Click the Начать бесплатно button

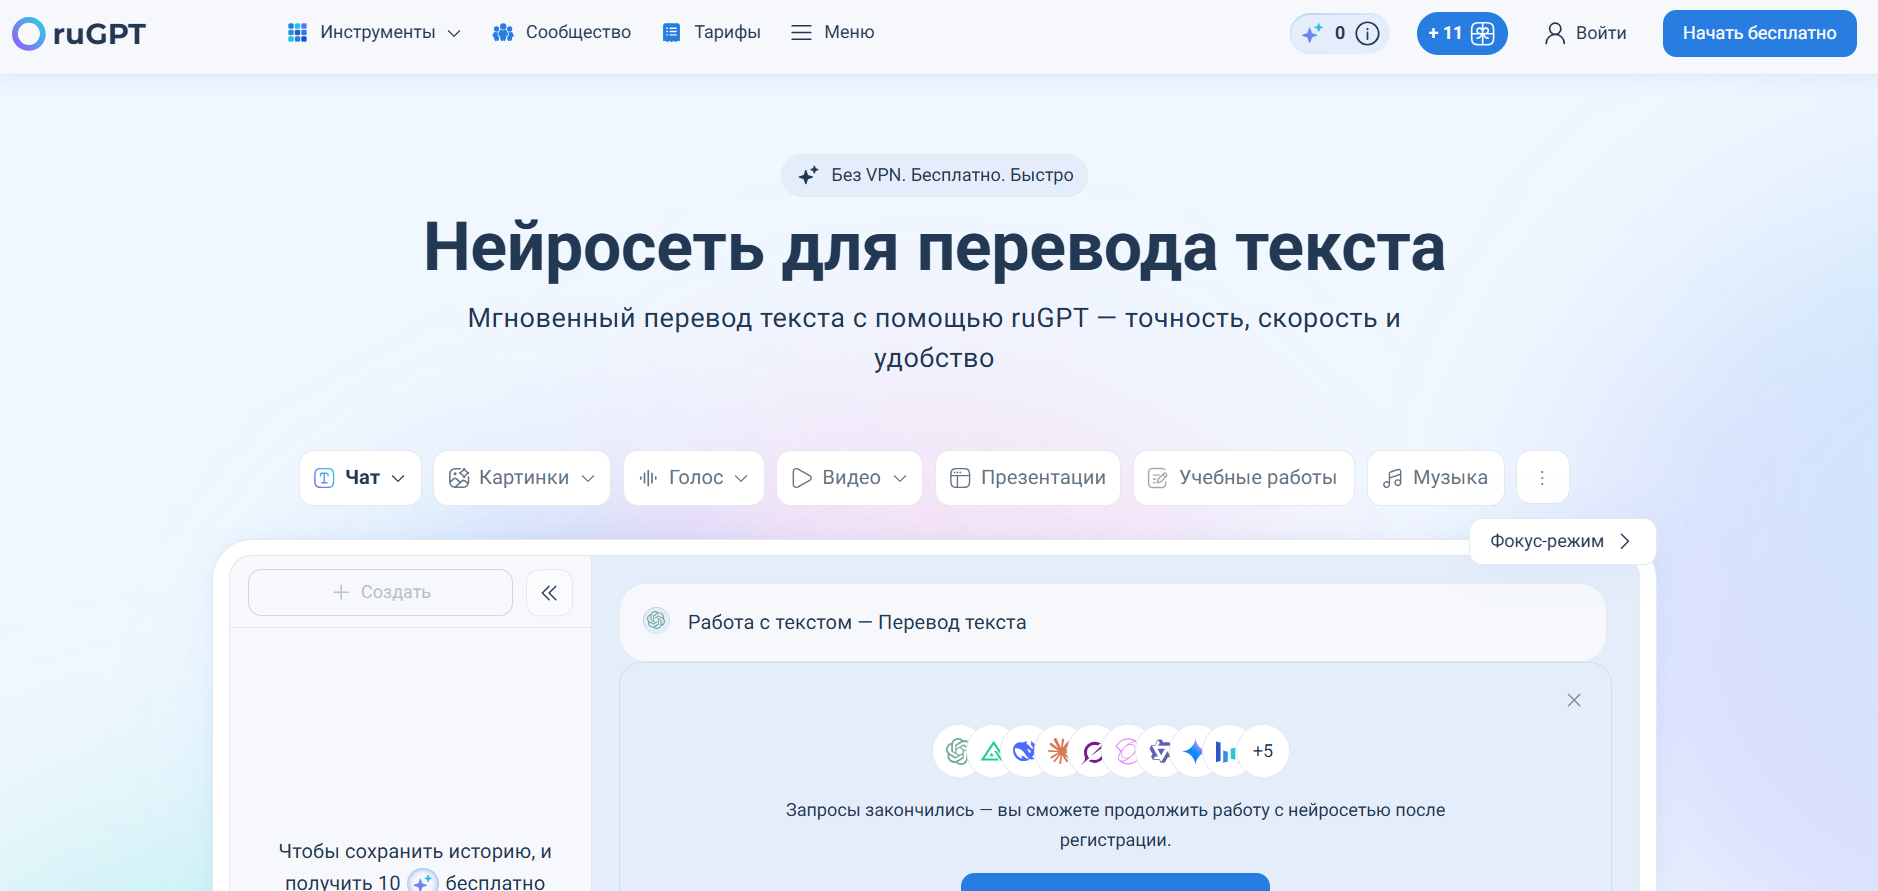1759,34
